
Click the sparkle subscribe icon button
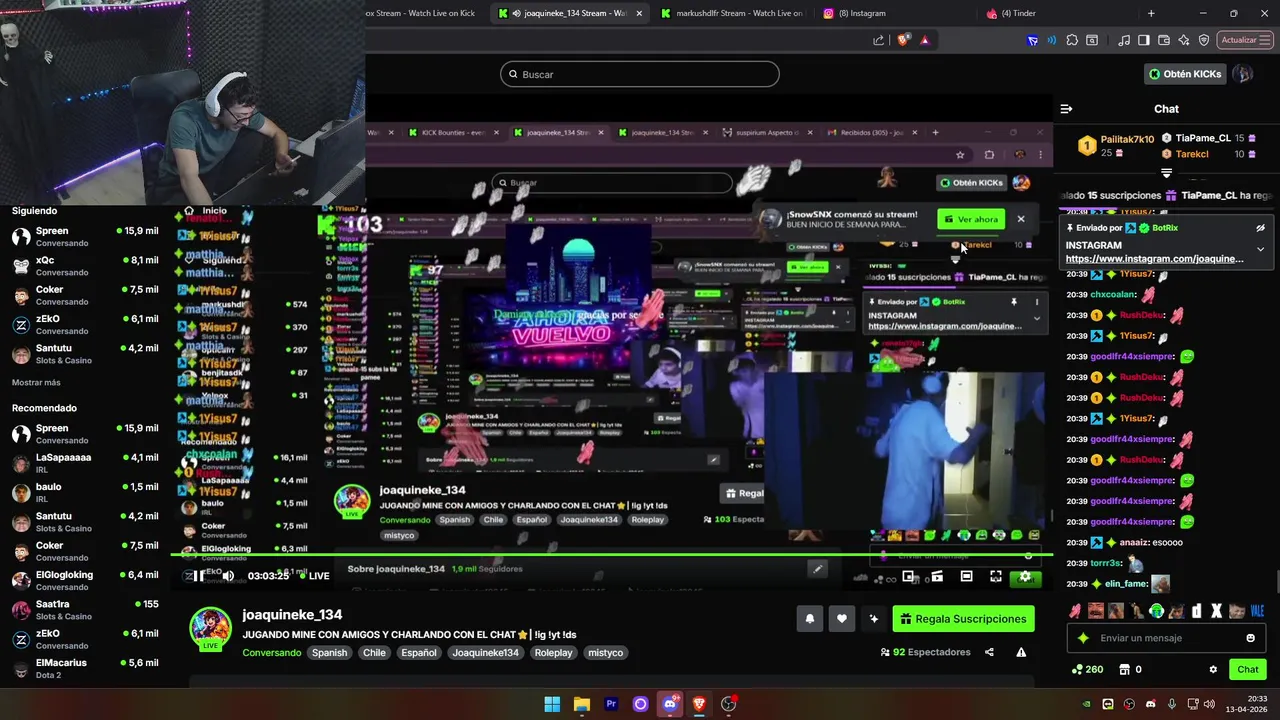click(x=874, y=619)
